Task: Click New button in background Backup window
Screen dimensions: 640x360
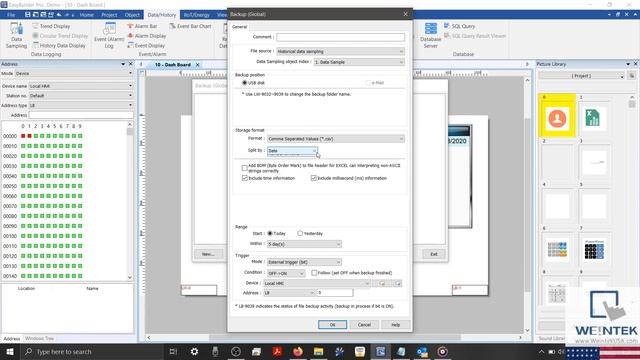Action: (208, 254)
